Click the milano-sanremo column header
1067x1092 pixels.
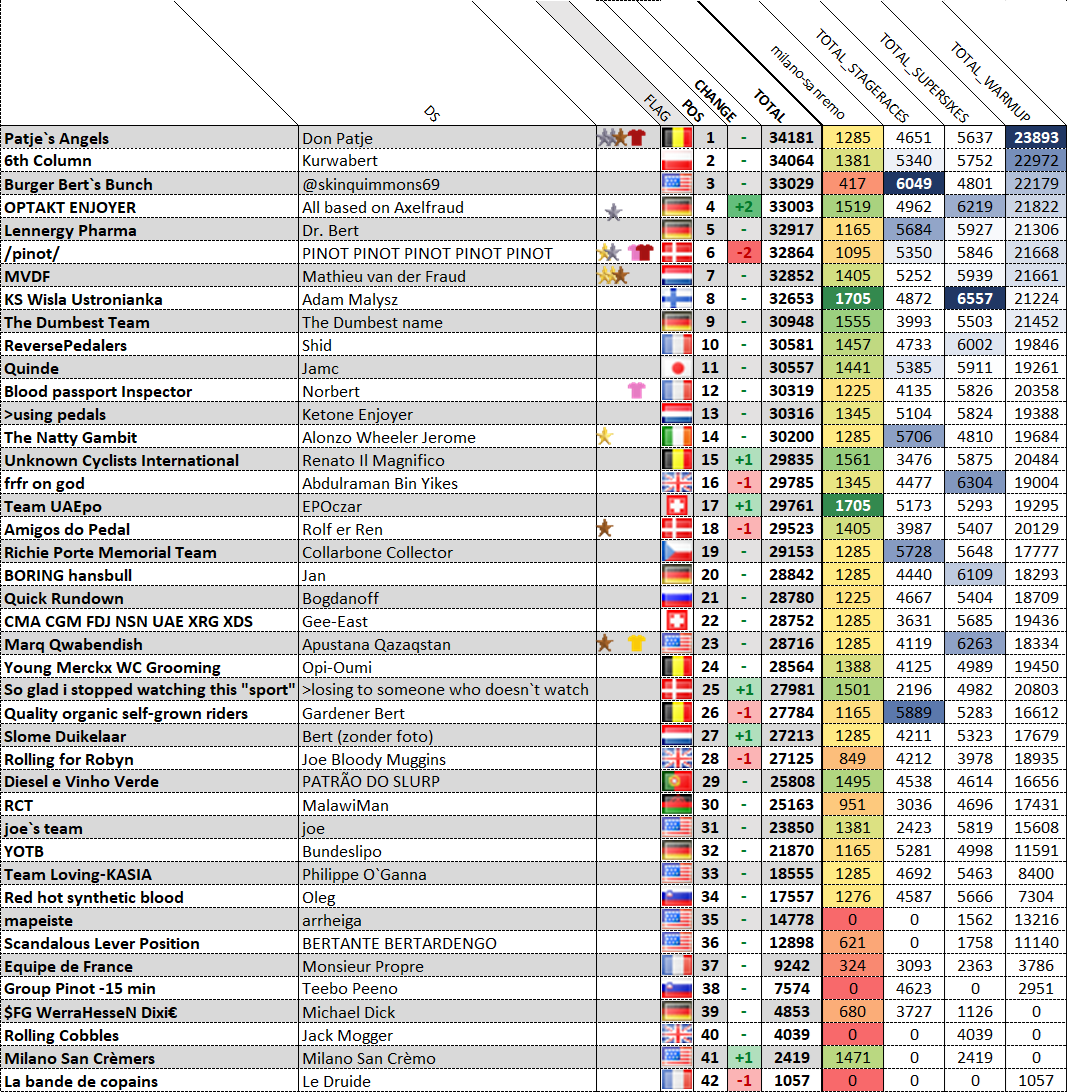click(807, 82)
